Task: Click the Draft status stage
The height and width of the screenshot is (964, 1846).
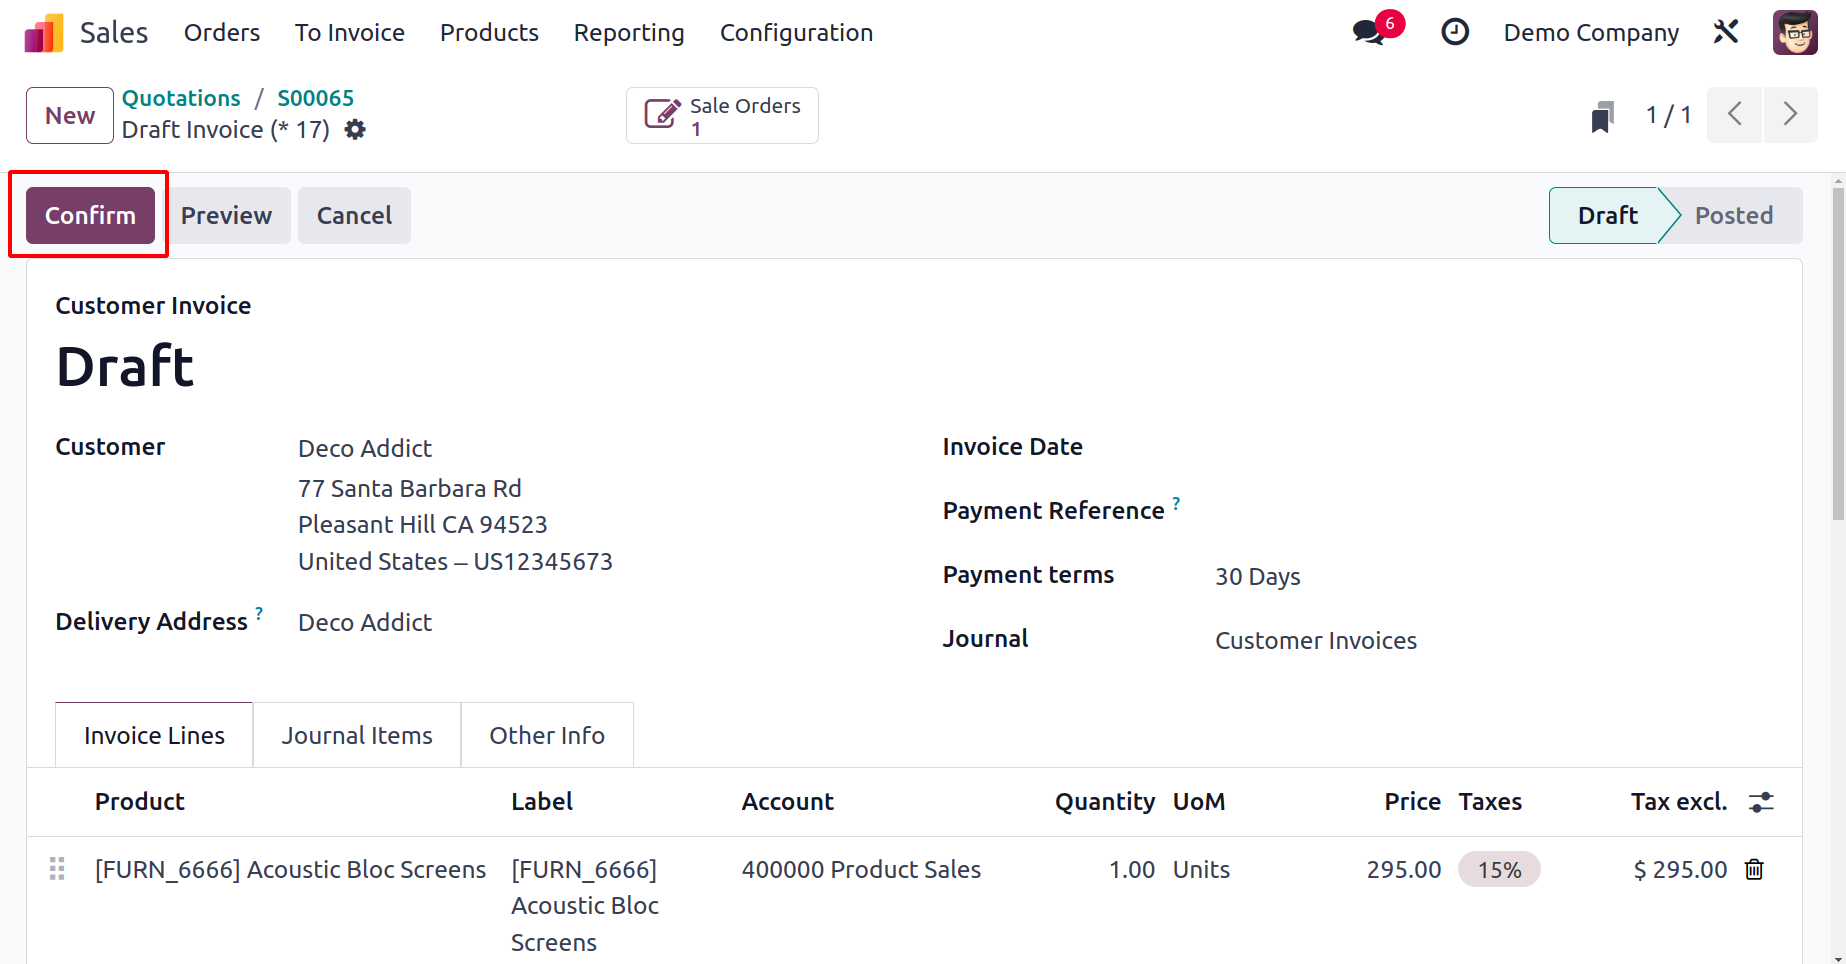Action: tap(1607, 215)
